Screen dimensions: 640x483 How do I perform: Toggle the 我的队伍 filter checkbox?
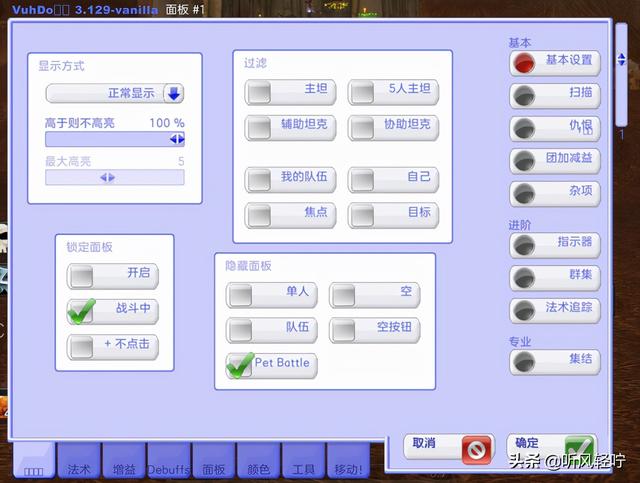(260, 180)
